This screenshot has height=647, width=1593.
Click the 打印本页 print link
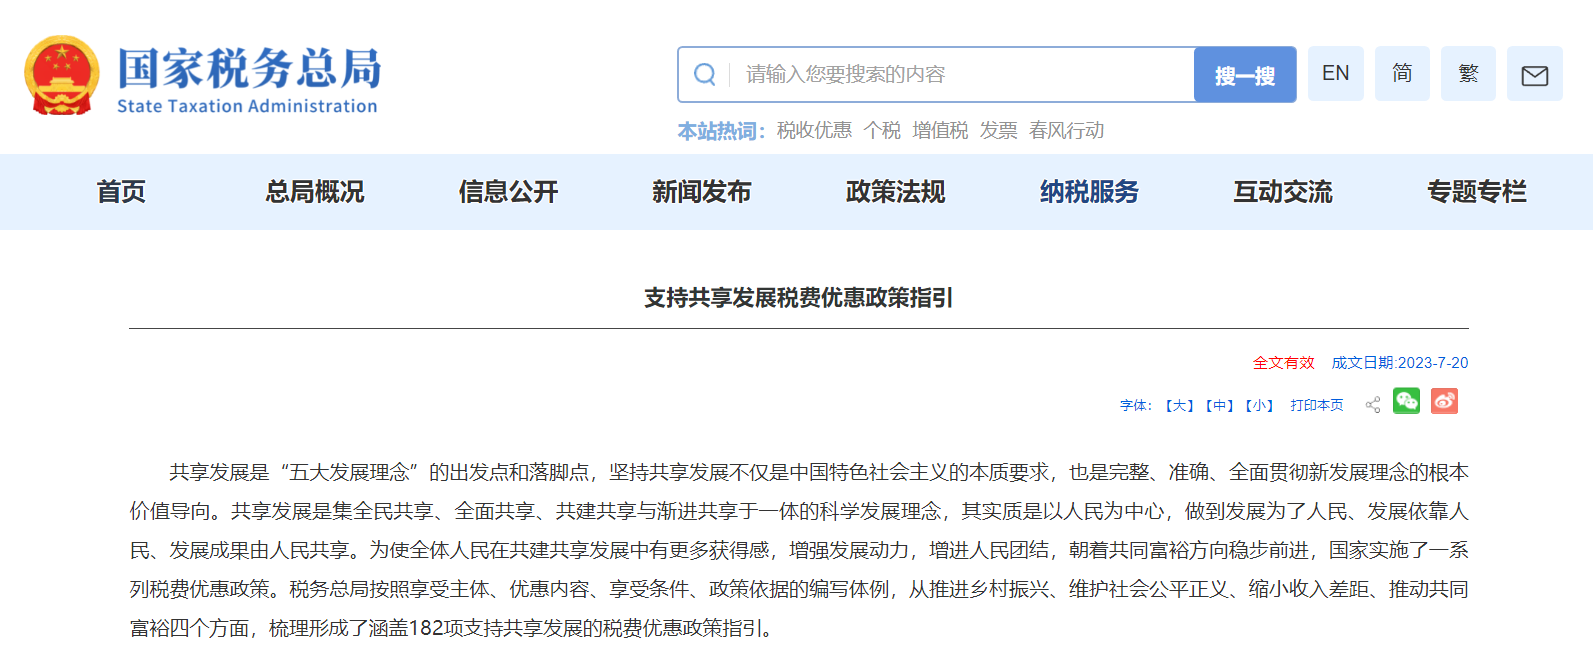click(1316, 406)
